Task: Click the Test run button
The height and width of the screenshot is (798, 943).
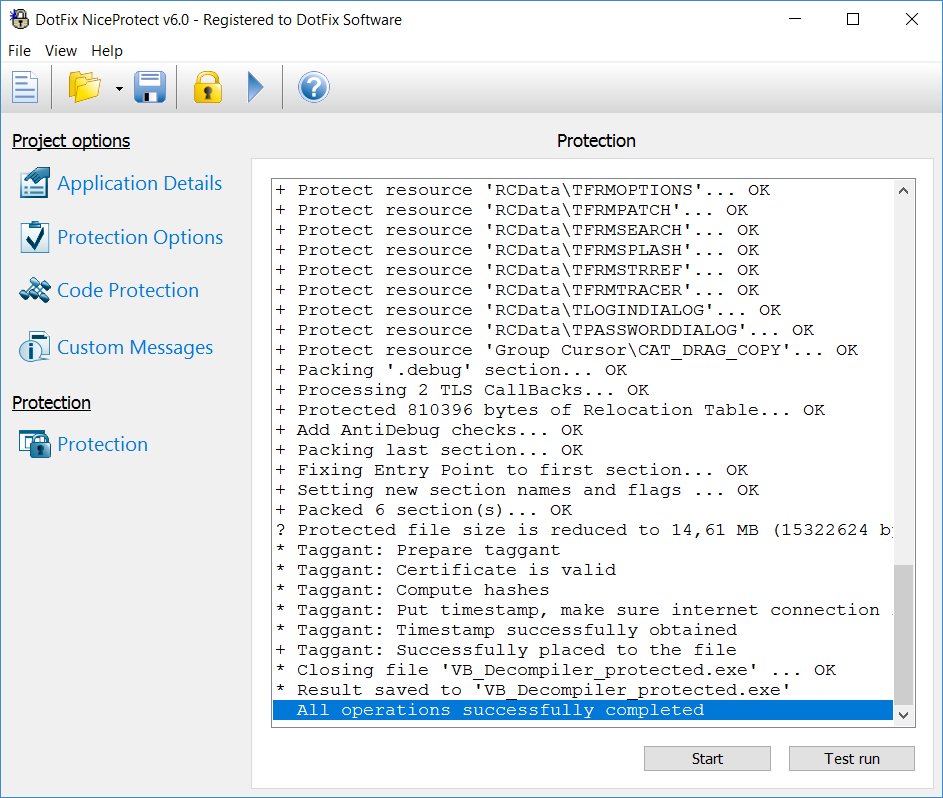Action: point(851,759)
